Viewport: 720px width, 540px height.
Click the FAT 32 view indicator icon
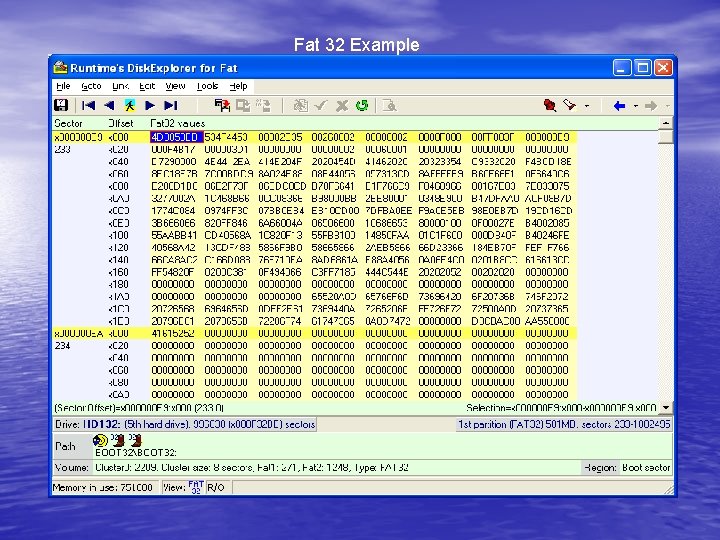(x=196, y=487)
